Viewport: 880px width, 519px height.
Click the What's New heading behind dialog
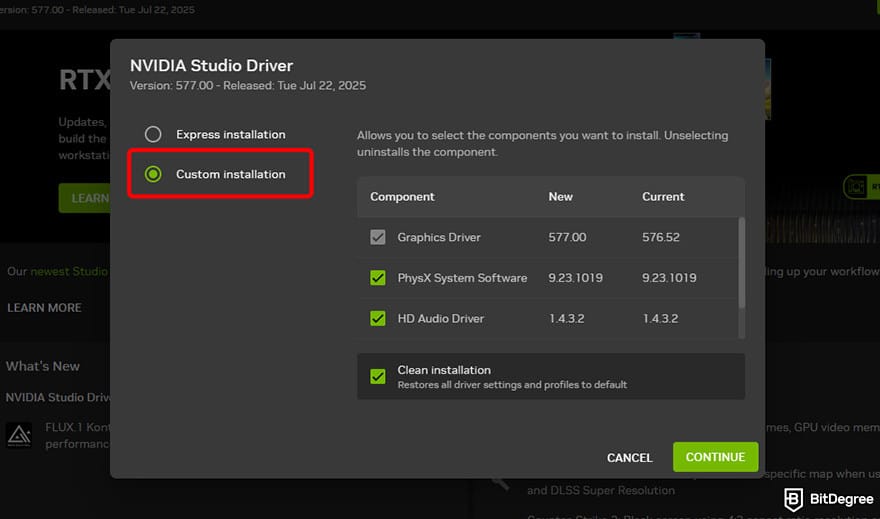pos(43,366)
